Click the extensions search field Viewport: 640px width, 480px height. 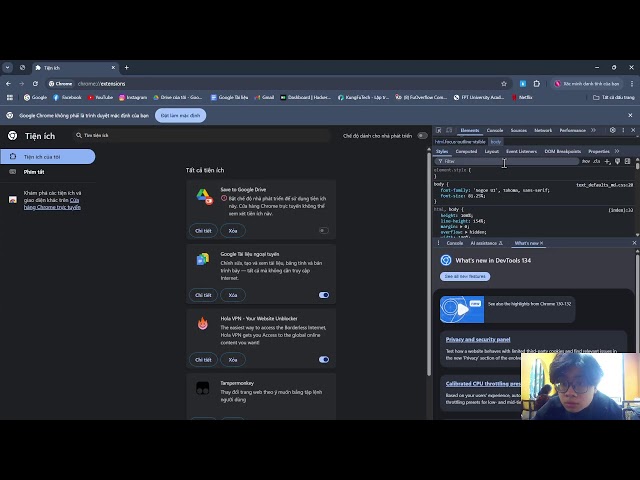tap(202, 136)
